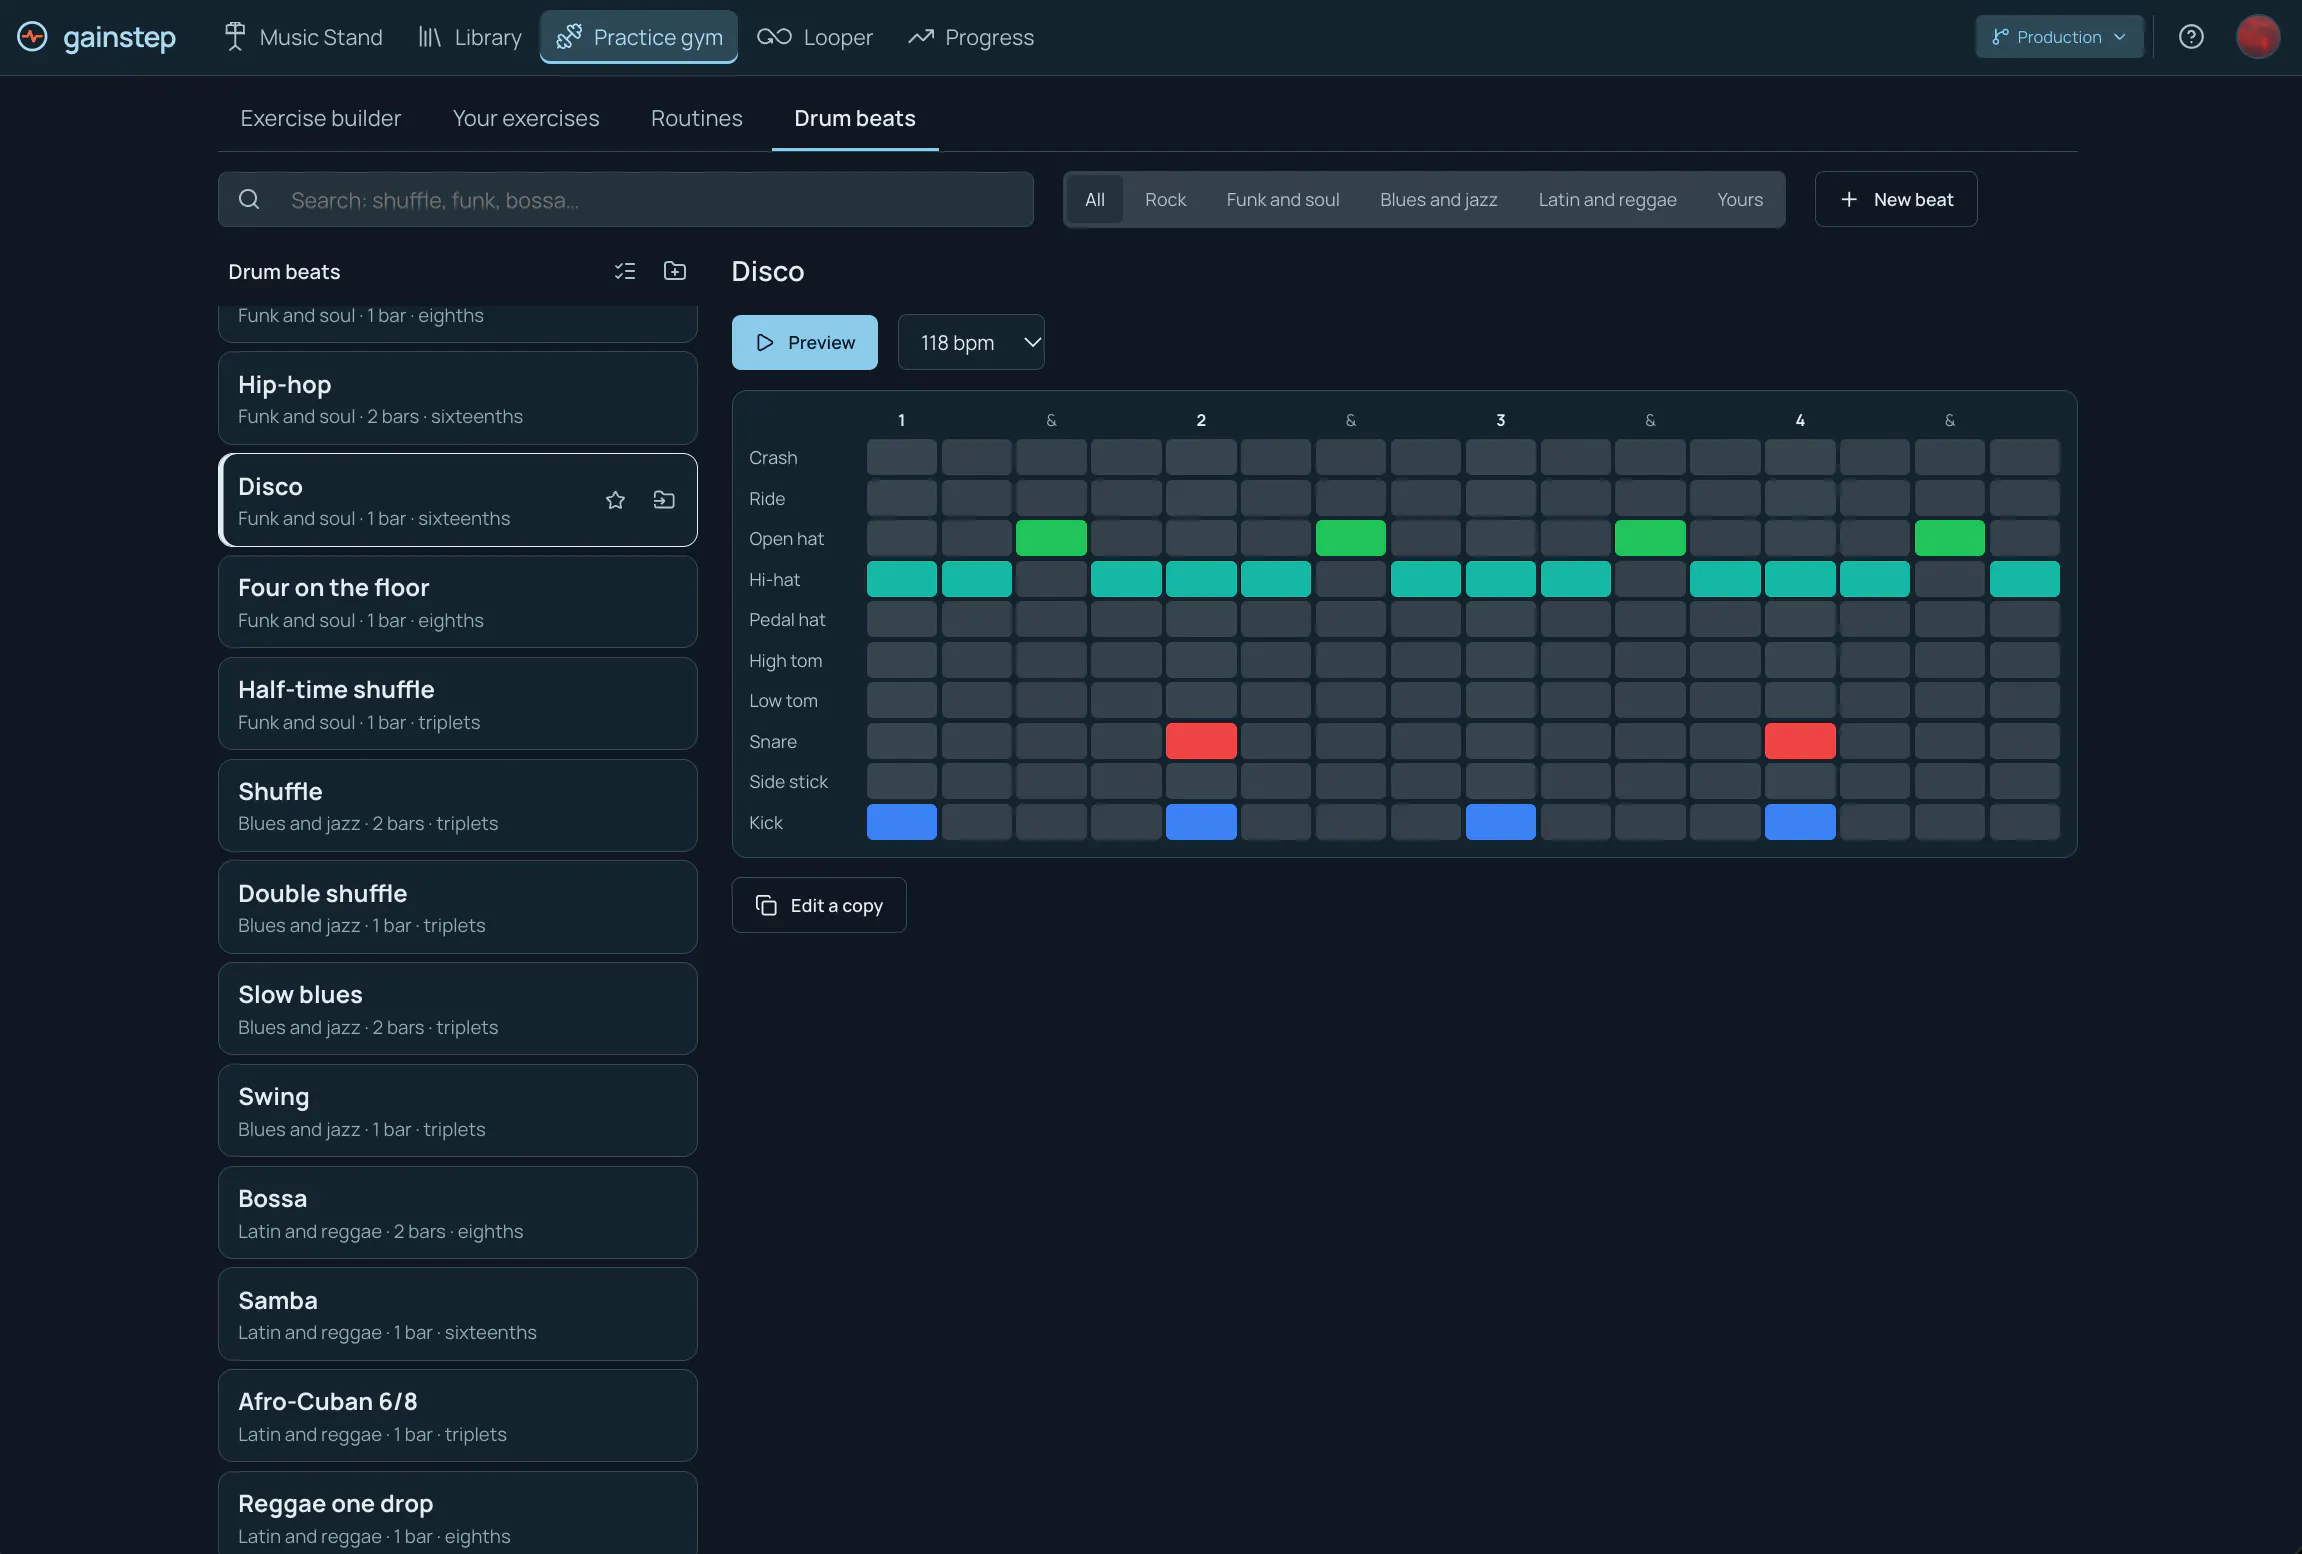2302x1554 pixels.
Task: Select Four on the floor beat
Action: point(458,602)
